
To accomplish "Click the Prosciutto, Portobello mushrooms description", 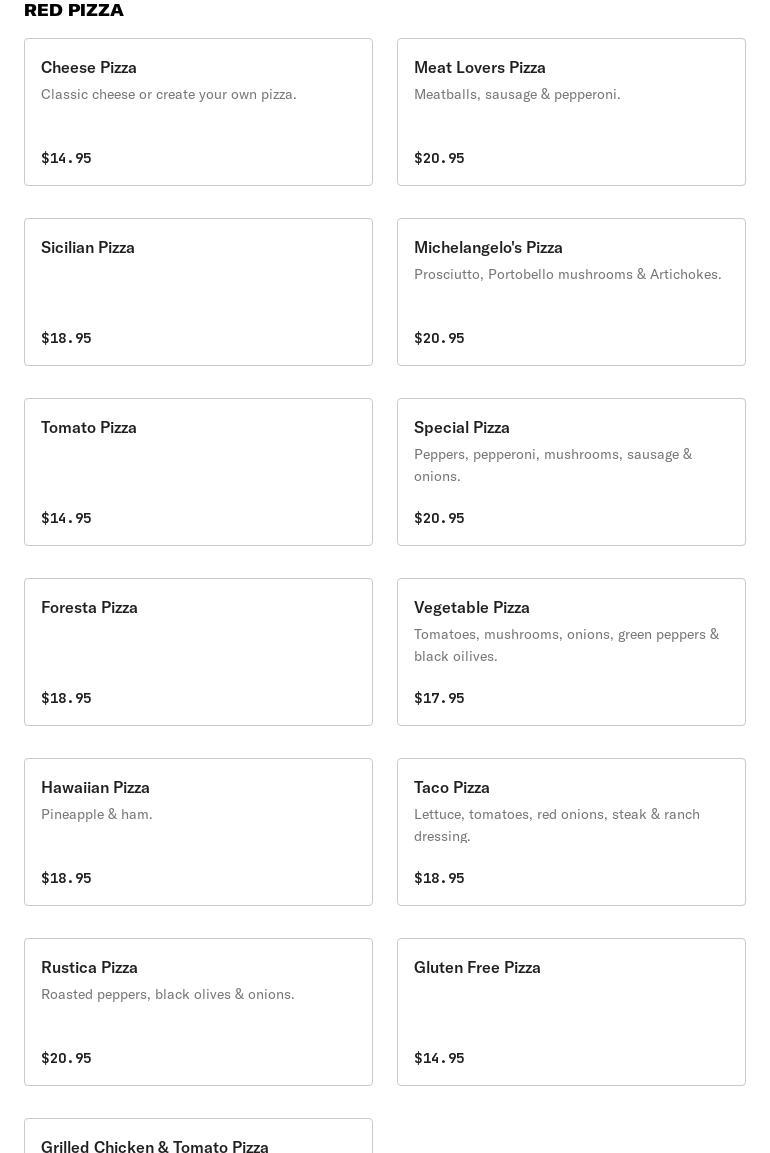I will [x=567, y=274].
